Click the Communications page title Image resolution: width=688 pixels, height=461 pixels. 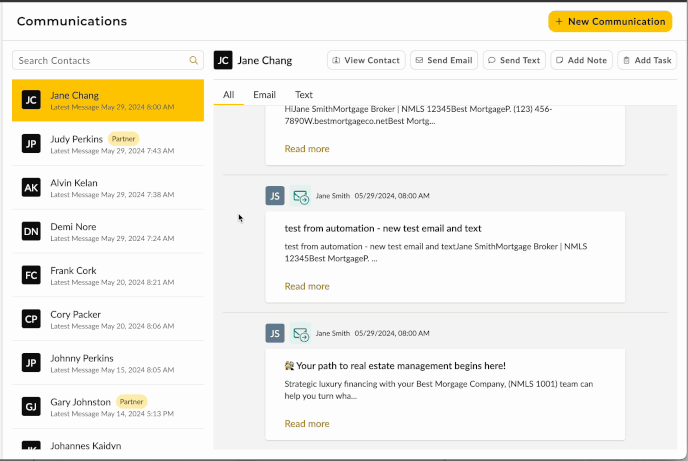point(72,21)
